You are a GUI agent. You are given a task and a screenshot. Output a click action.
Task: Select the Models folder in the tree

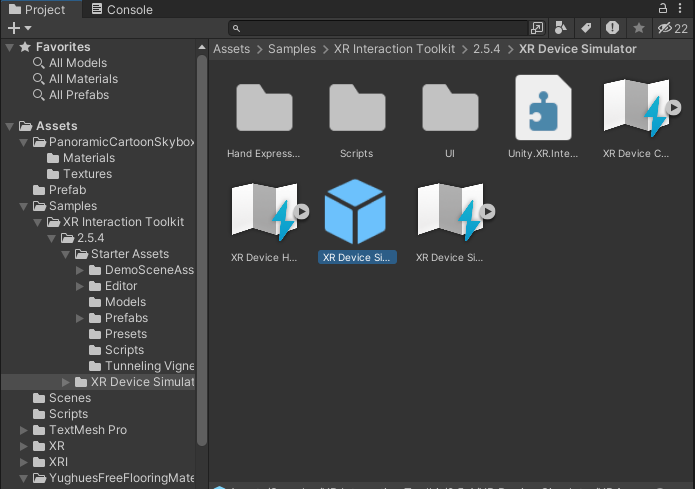(x=117, y=302)
